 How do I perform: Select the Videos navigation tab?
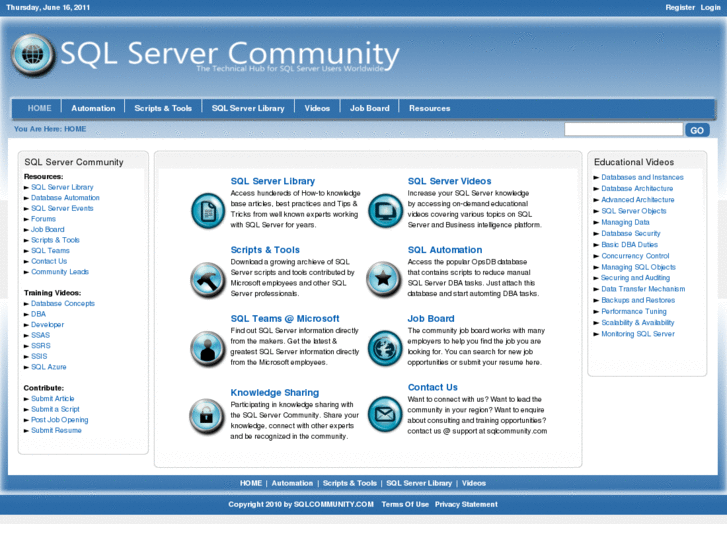click(317, 108)
